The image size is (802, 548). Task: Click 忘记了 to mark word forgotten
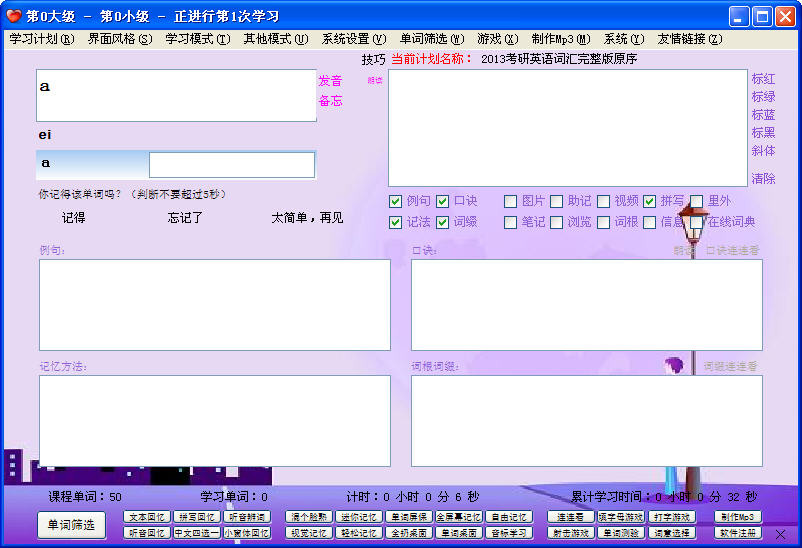pyautogui.click(x=185, y=218)
